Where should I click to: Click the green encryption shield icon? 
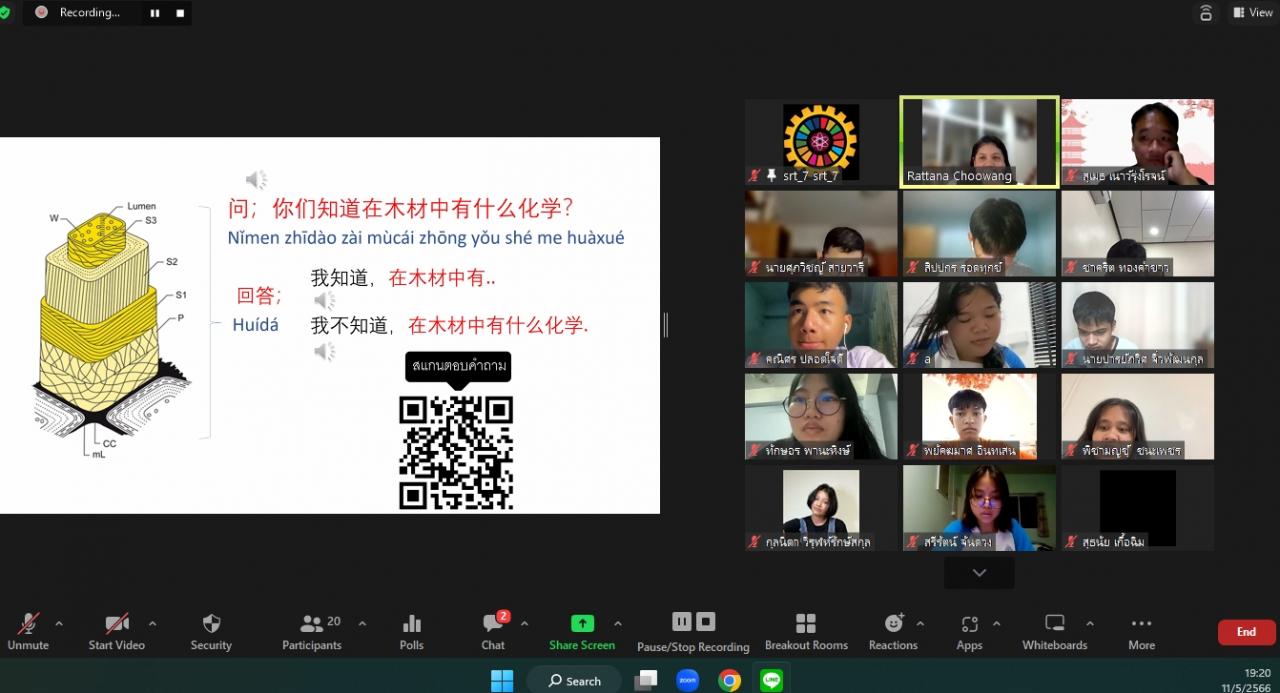point(4,12)
